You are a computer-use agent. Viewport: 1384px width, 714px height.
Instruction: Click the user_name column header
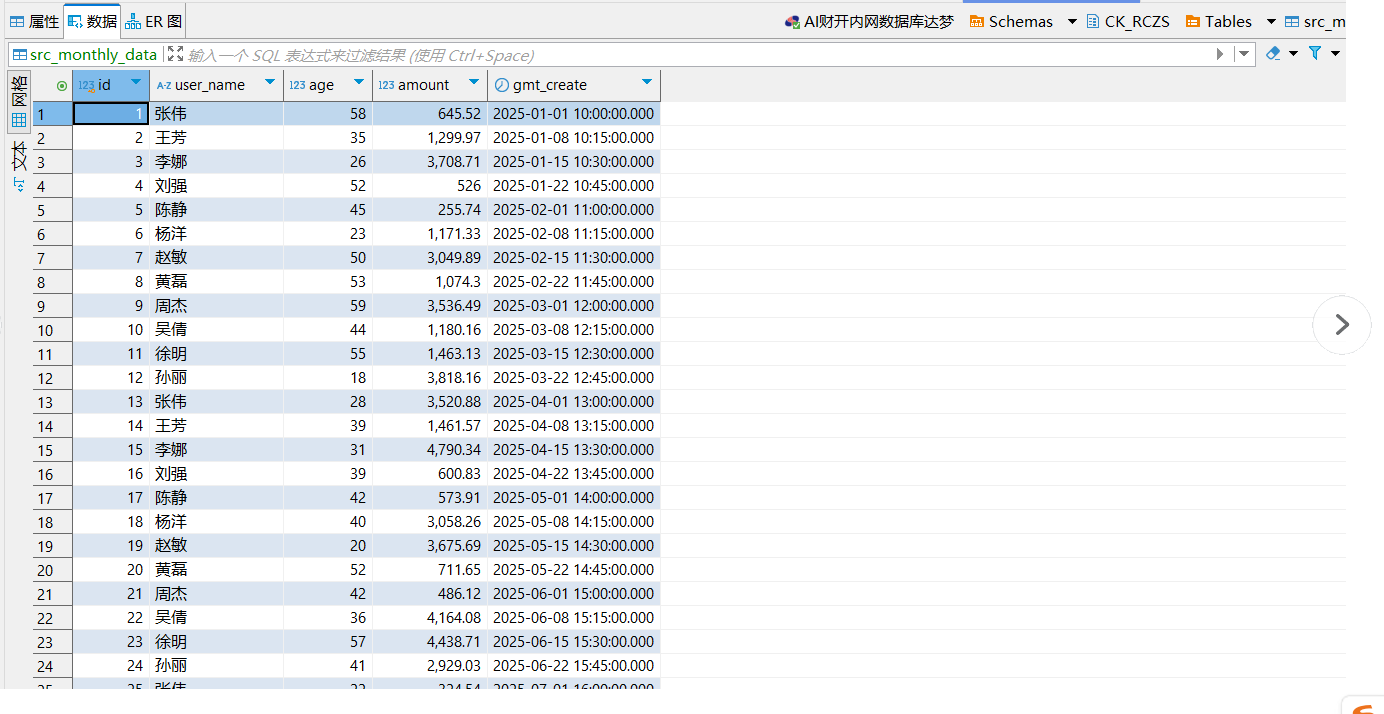point(217,85)
